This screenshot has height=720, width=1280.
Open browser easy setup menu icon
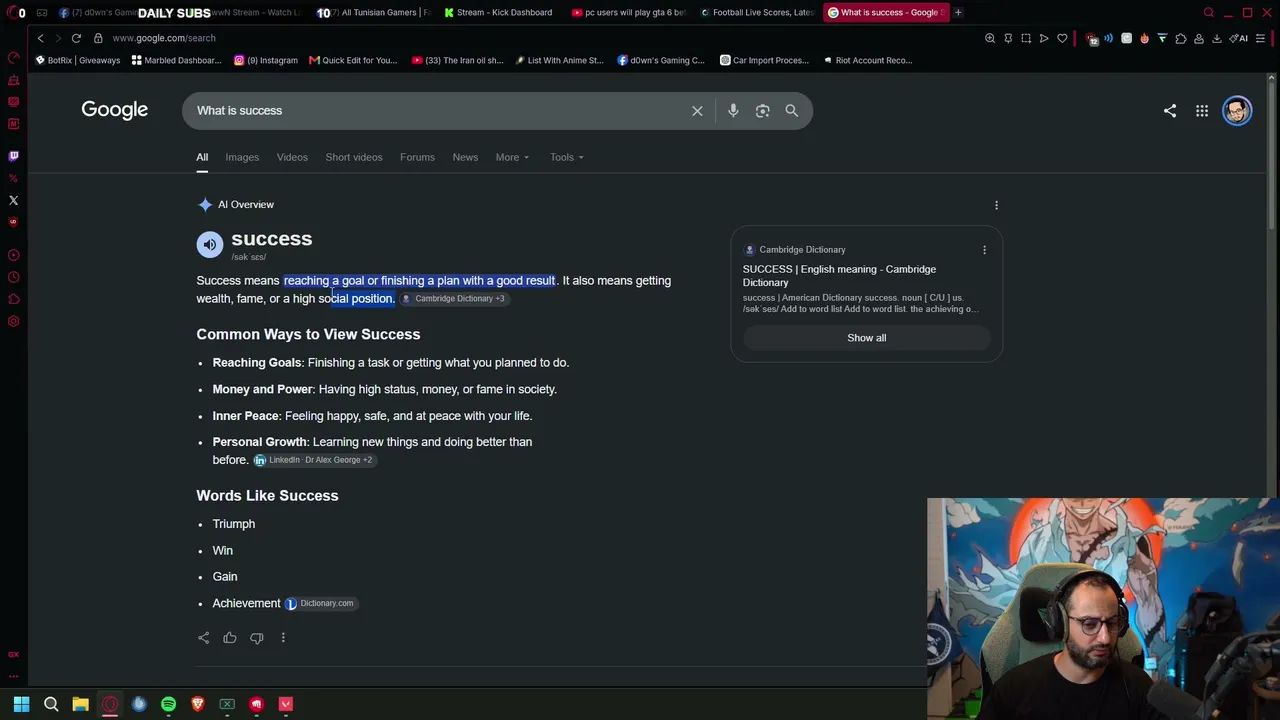(x=1260, y=38)
